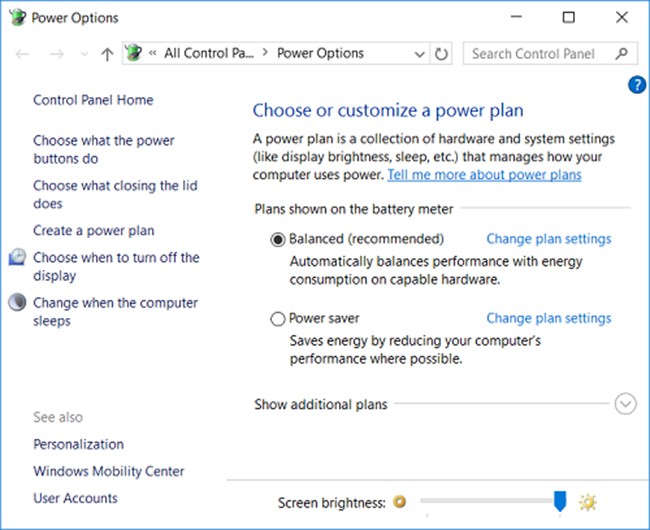
Task: Click the blue help question mark icon
Action: (x=637, y=85)
